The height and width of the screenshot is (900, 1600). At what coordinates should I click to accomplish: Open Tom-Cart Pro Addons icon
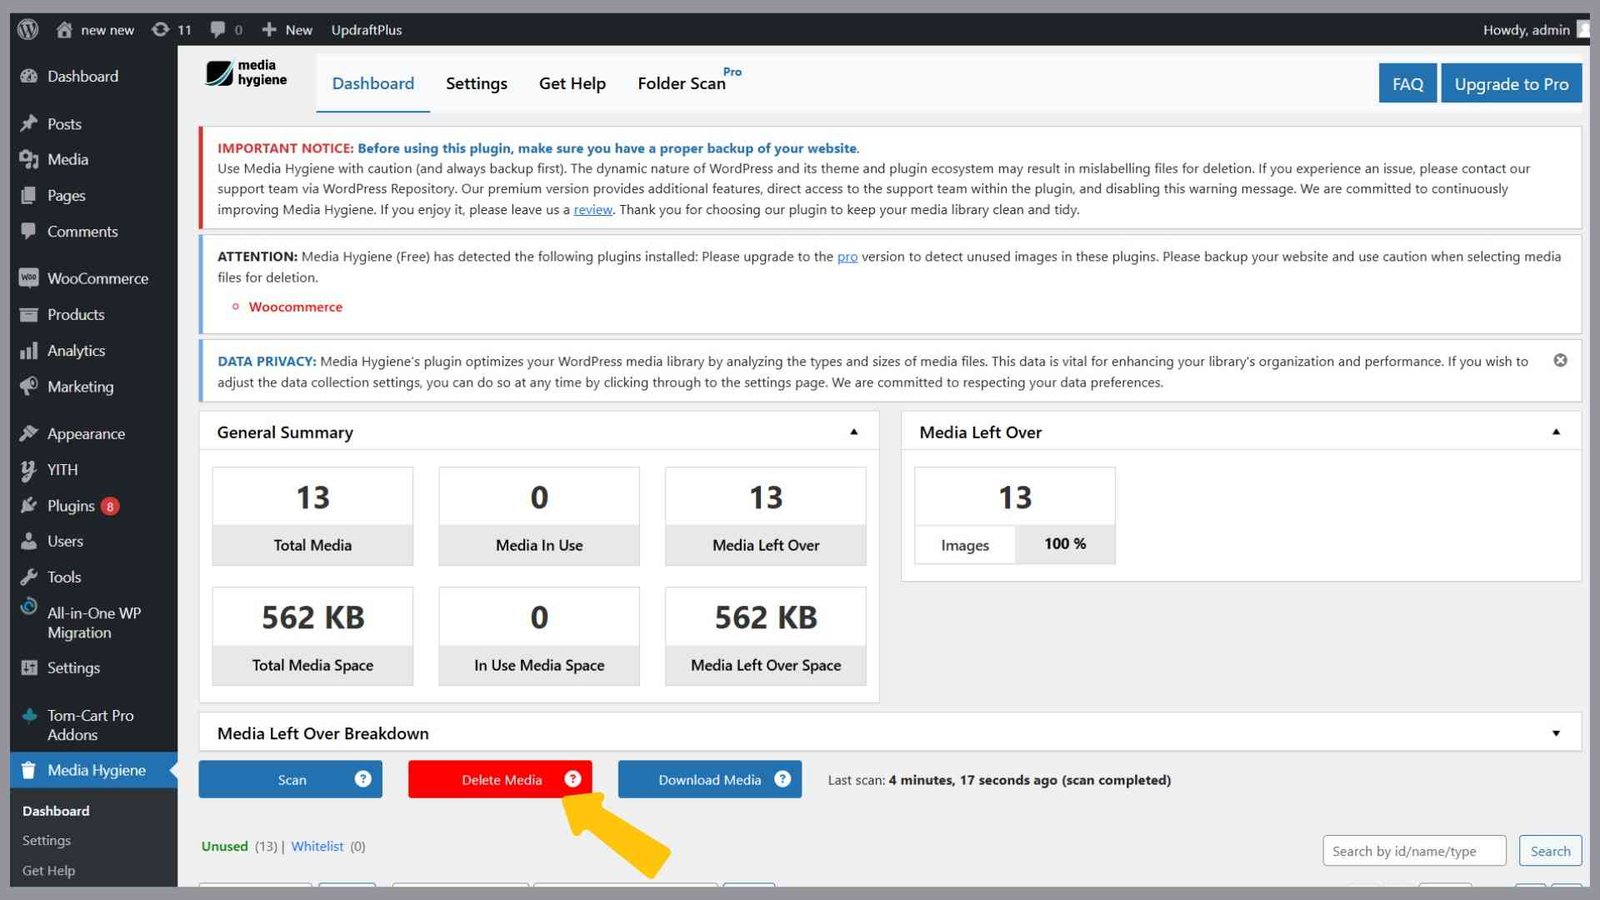point(29,715)
